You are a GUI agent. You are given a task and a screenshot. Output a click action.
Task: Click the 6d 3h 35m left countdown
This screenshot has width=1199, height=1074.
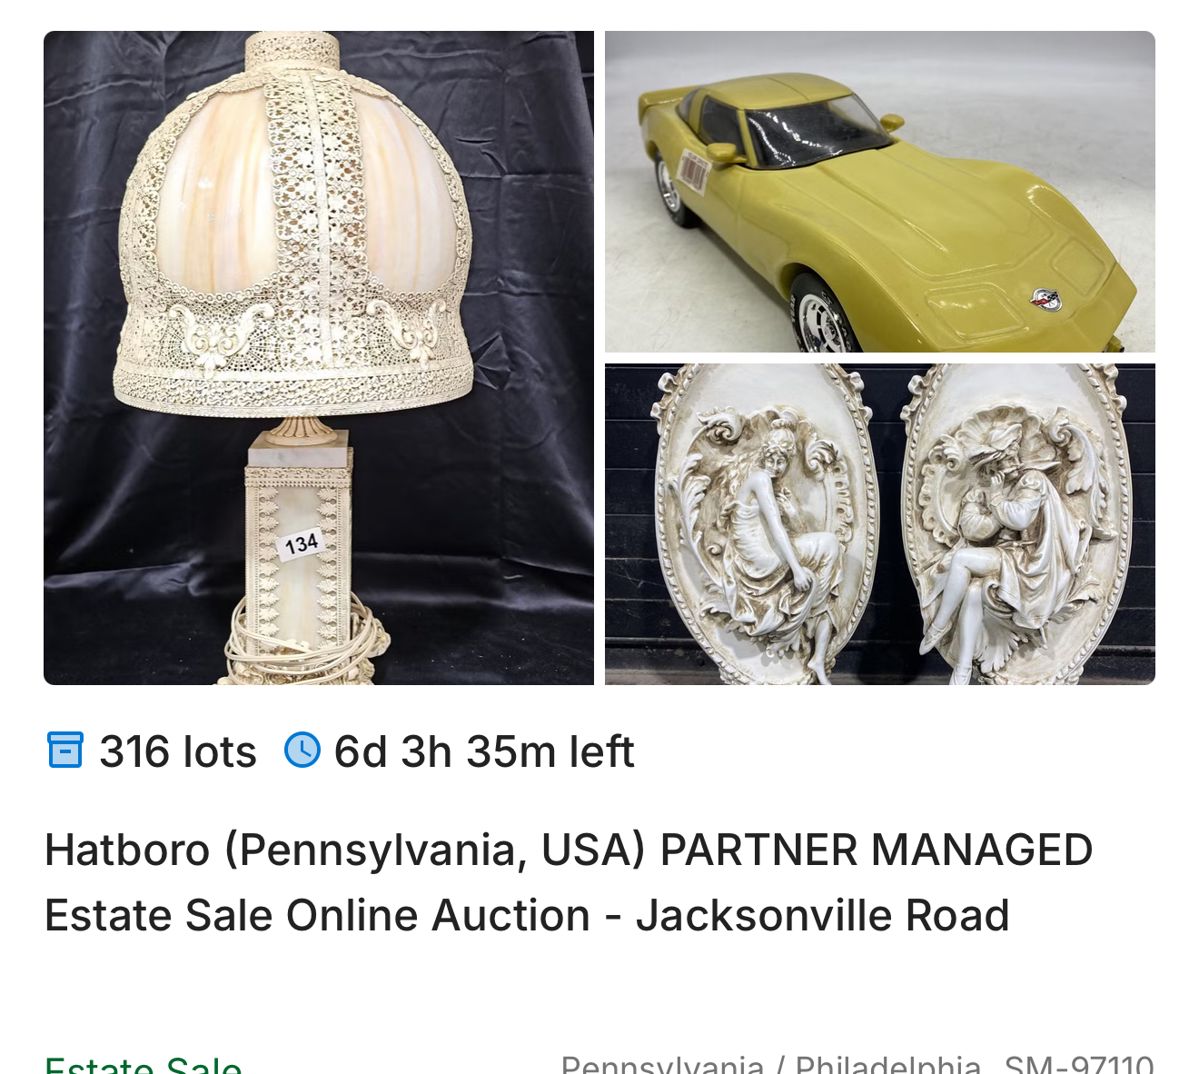point(484,751)
